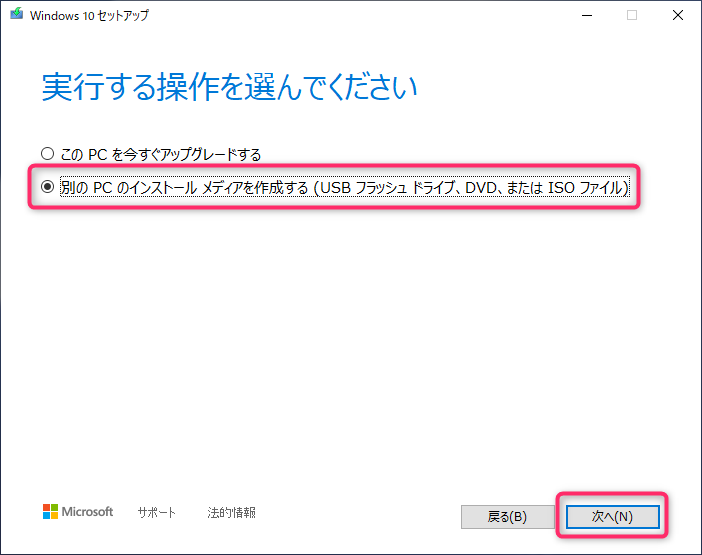Click the Microsoft logo
The image size is (702, 555).
78,512
